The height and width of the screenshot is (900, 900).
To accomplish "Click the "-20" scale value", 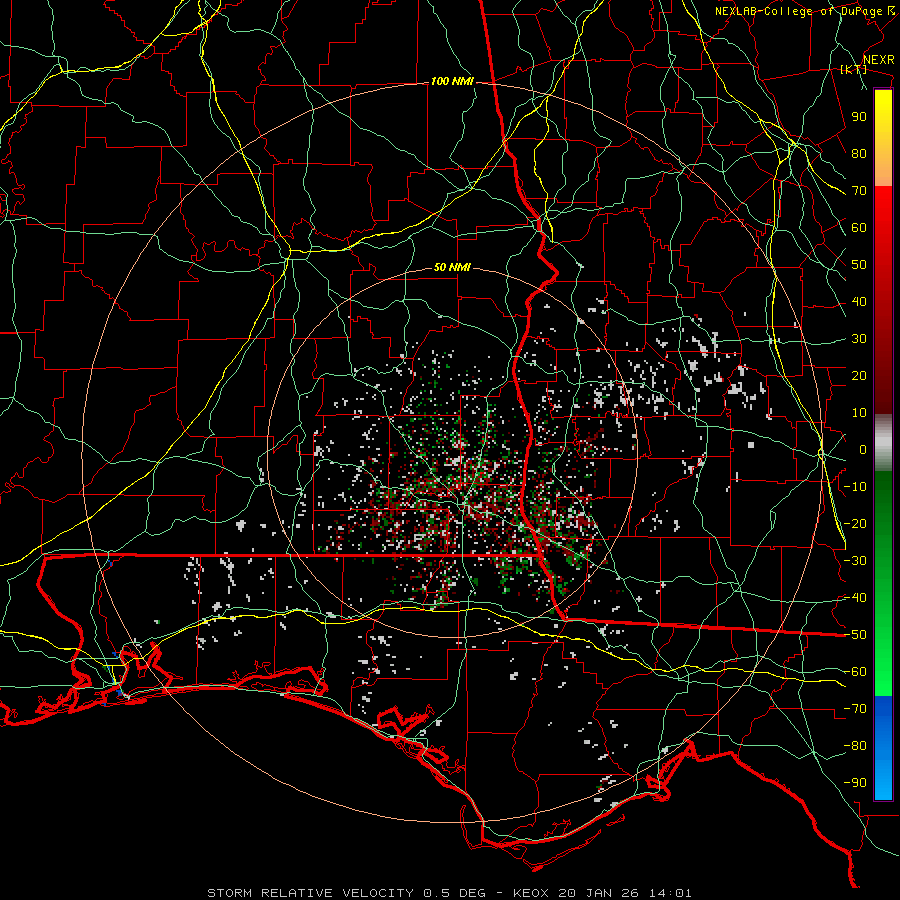I will 855,524.
